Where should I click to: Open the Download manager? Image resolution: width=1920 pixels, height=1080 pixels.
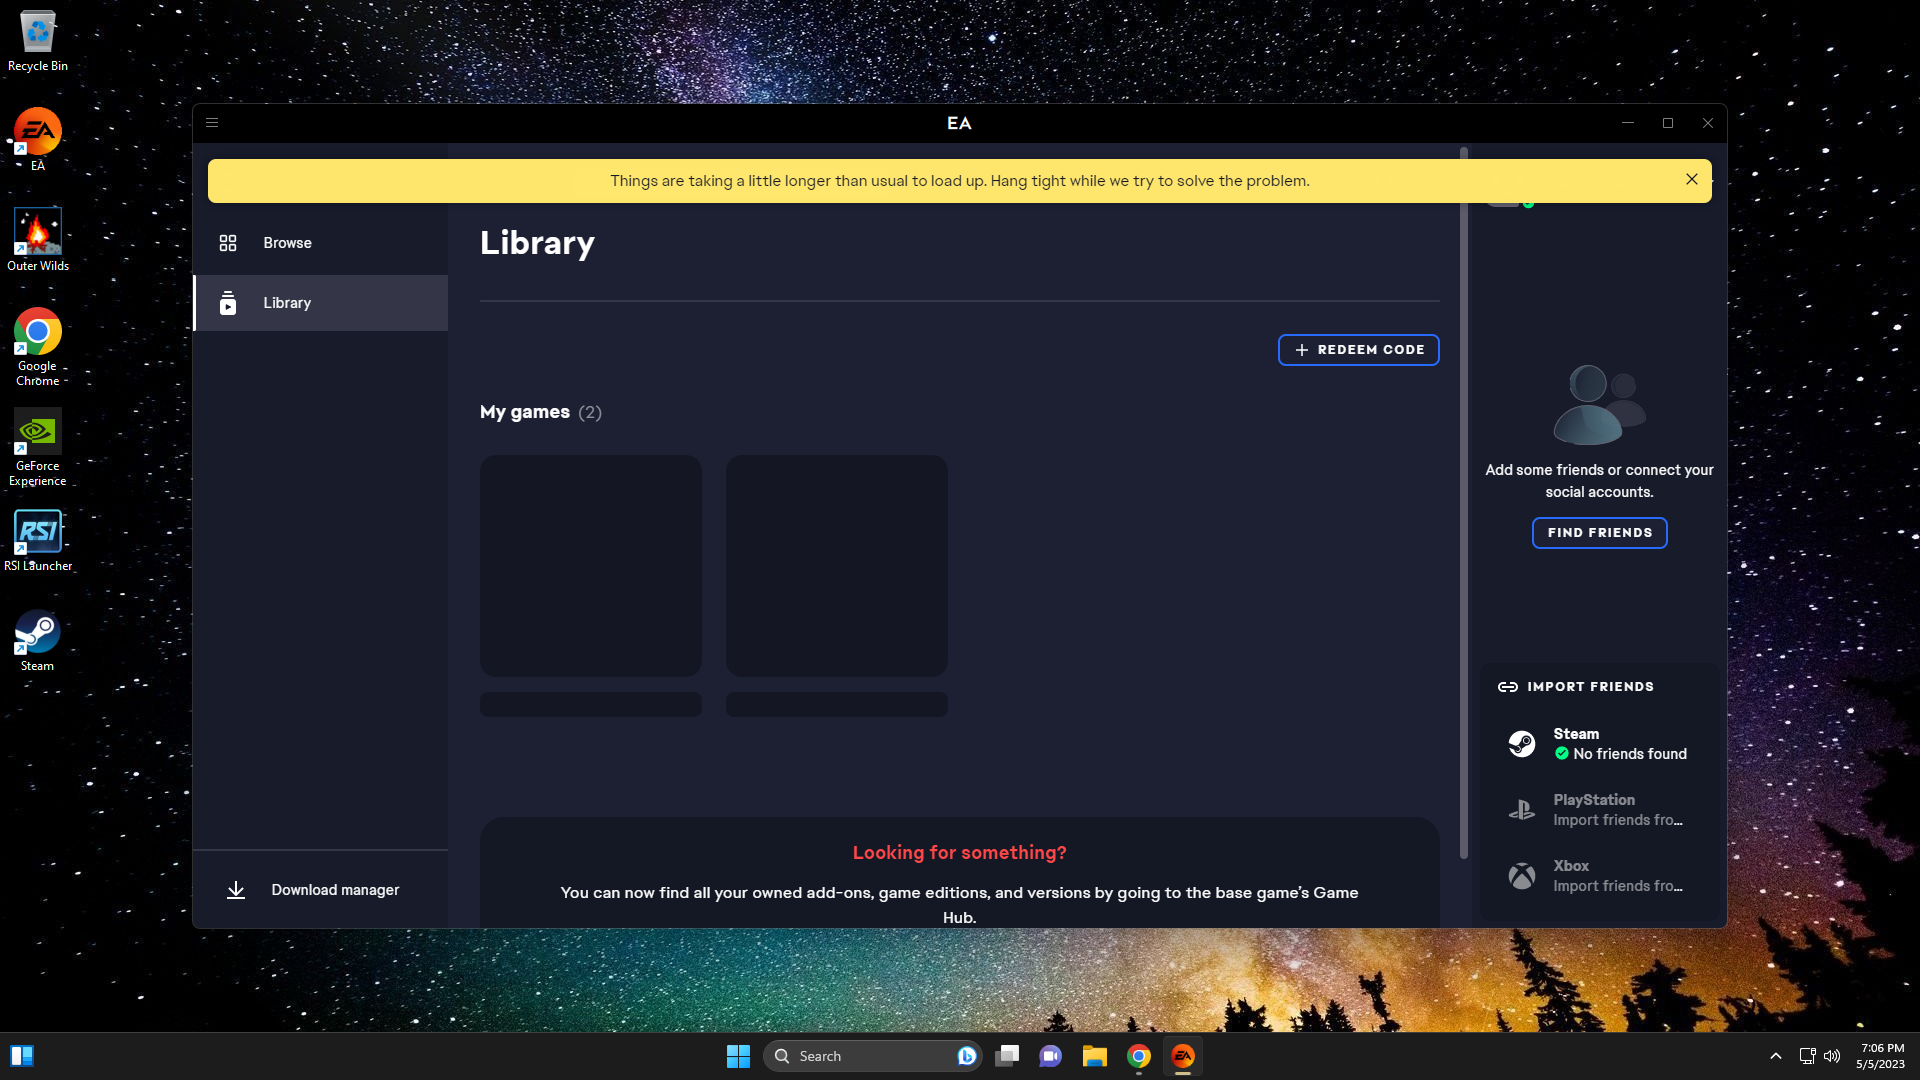click(320, 890)
